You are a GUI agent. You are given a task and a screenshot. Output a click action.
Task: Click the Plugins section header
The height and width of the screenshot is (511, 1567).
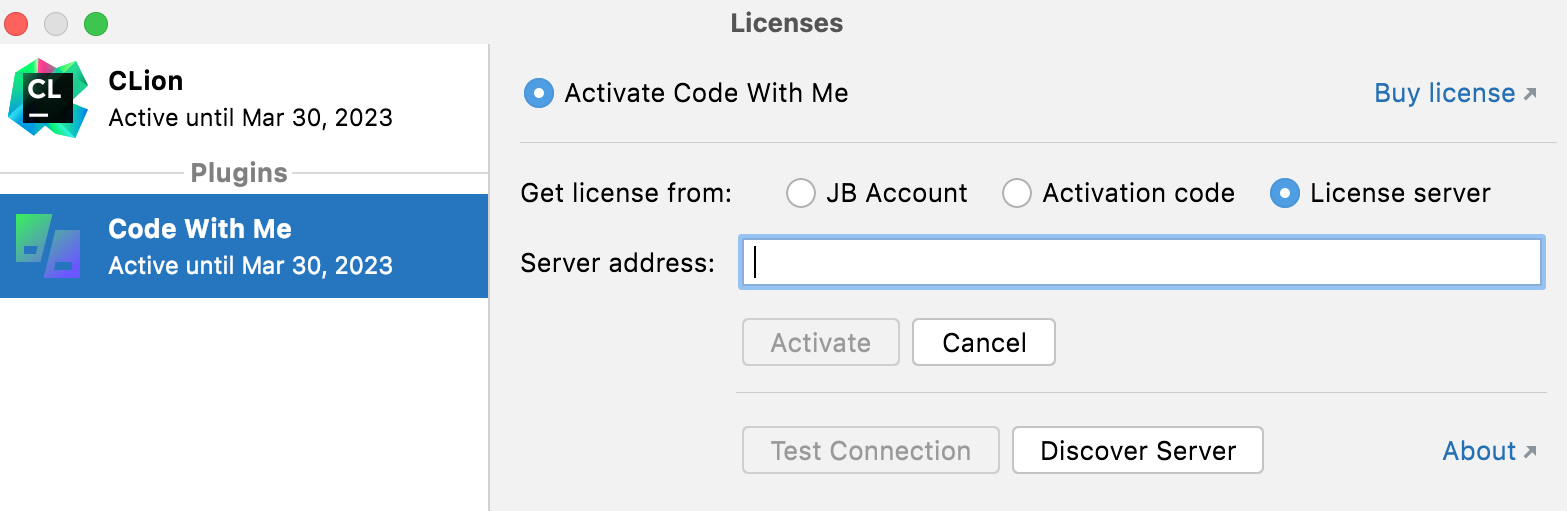point(239,173)
